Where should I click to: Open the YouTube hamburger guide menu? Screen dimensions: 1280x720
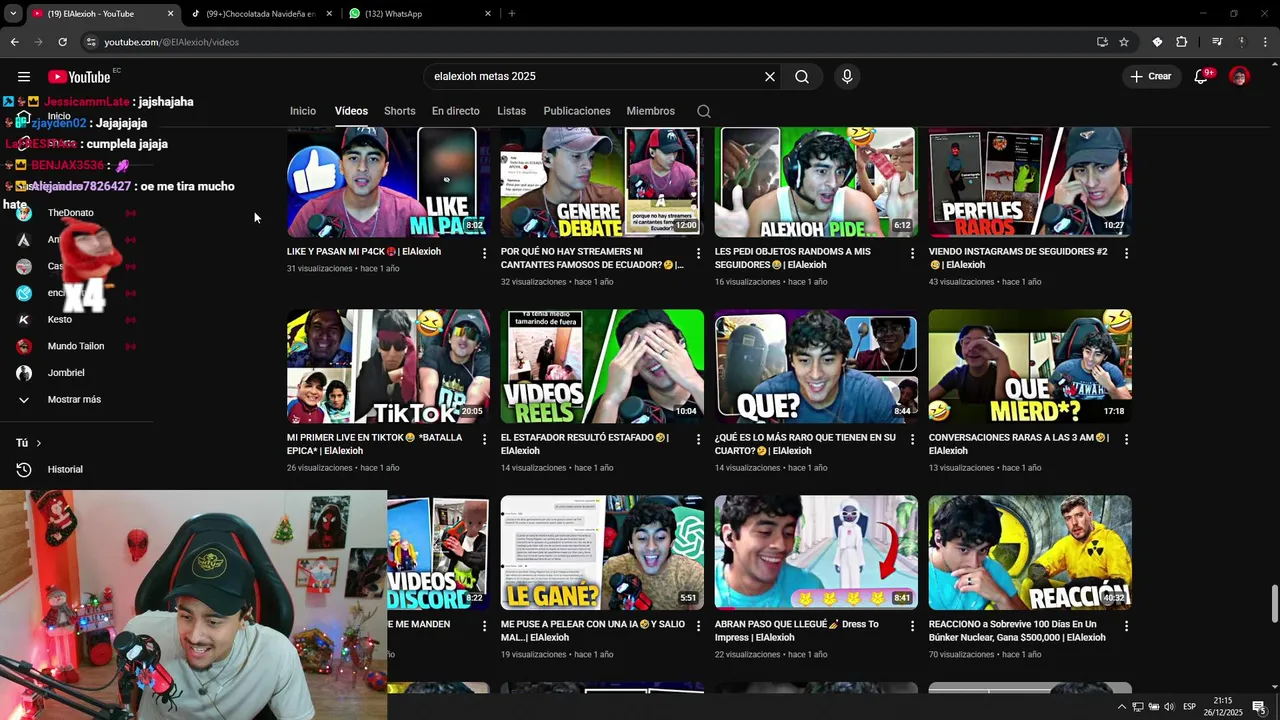[x=24, y=77]
